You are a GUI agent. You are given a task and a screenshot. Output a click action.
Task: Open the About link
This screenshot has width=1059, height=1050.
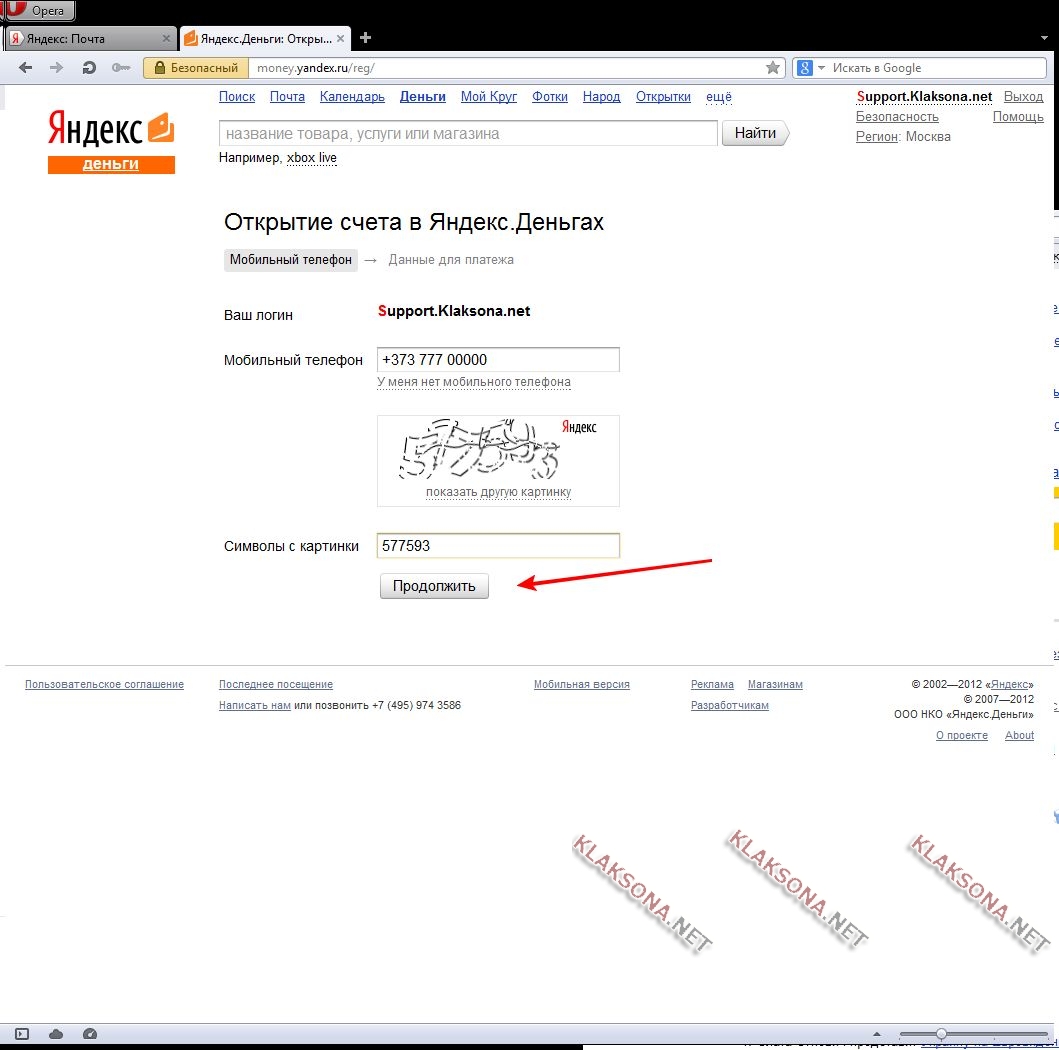(1019, 735)
